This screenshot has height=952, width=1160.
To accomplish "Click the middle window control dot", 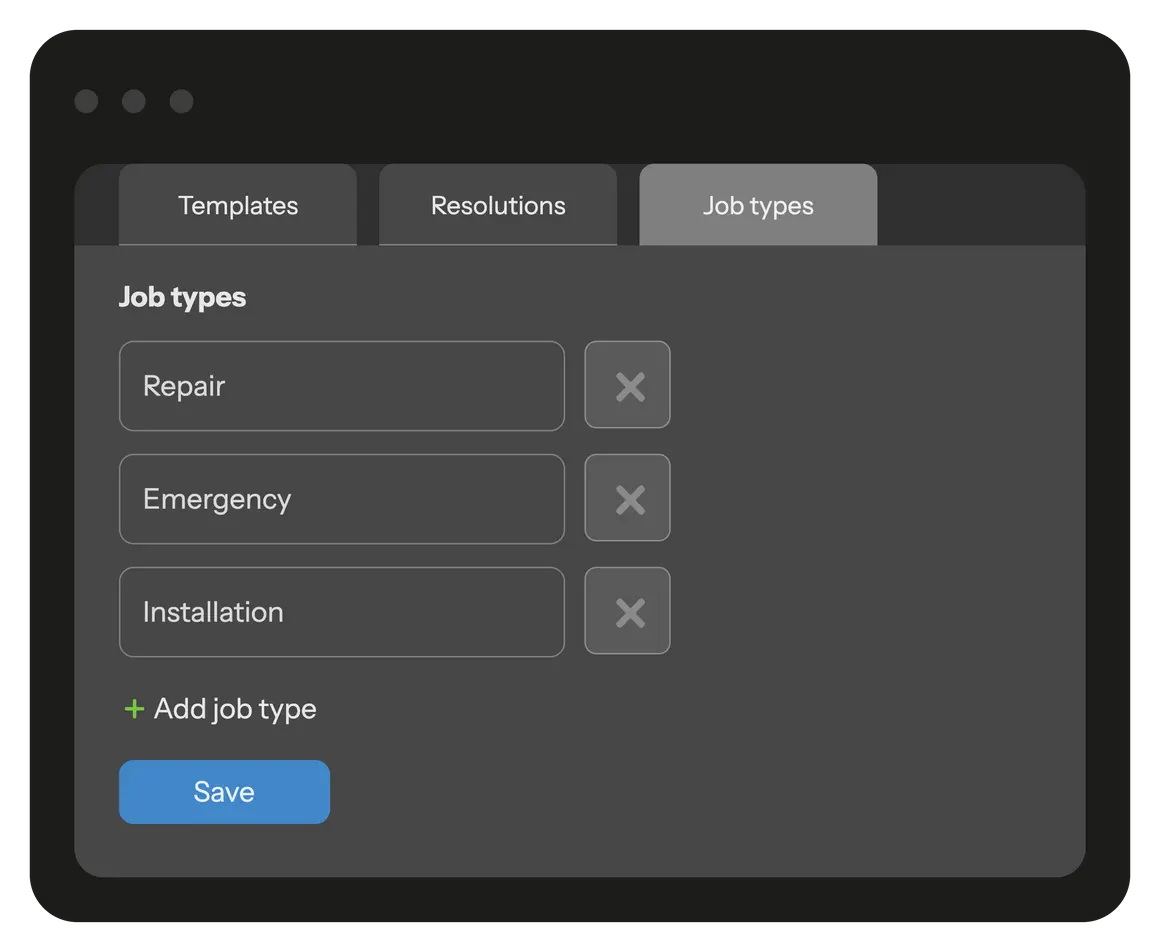I will point(134,101).
